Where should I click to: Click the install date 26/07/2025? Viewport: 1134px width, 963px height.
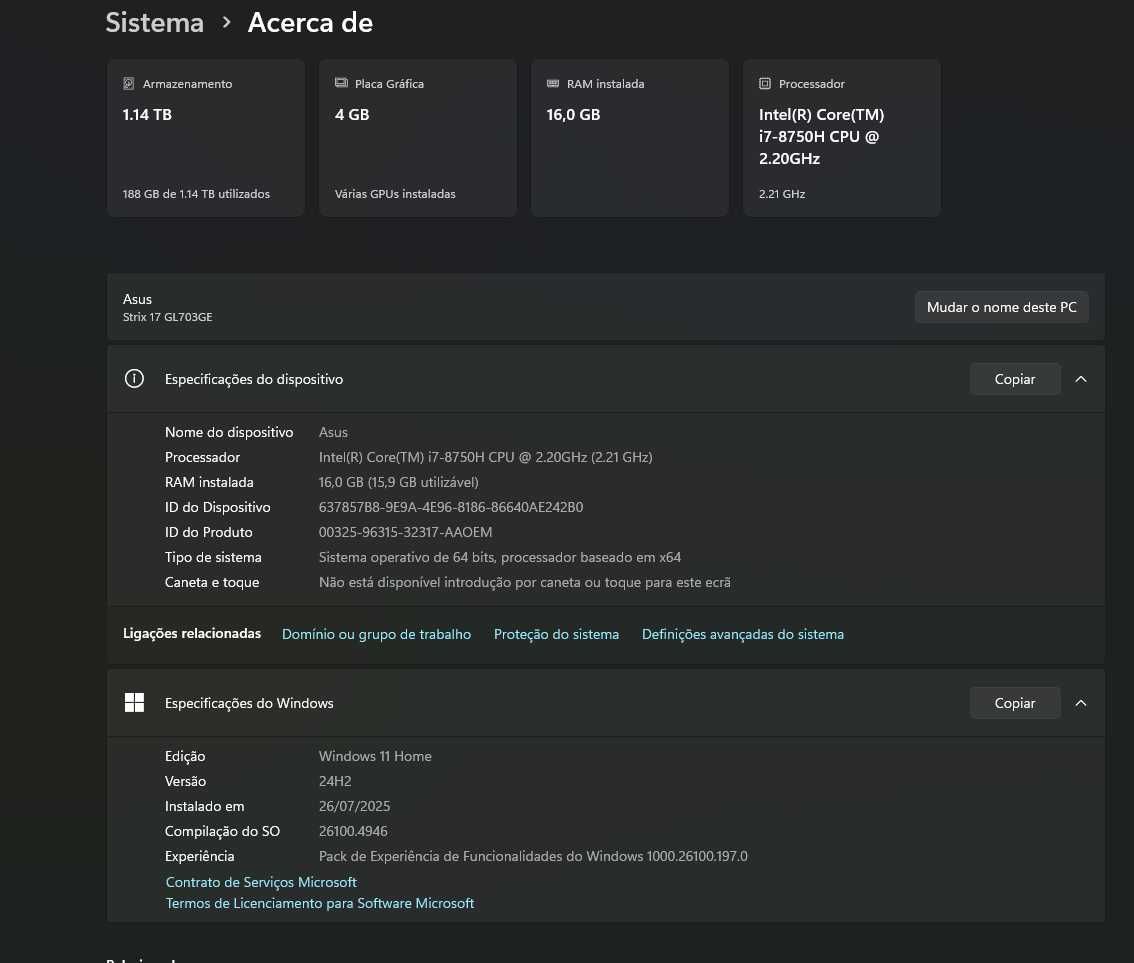(x=354, y=806)
